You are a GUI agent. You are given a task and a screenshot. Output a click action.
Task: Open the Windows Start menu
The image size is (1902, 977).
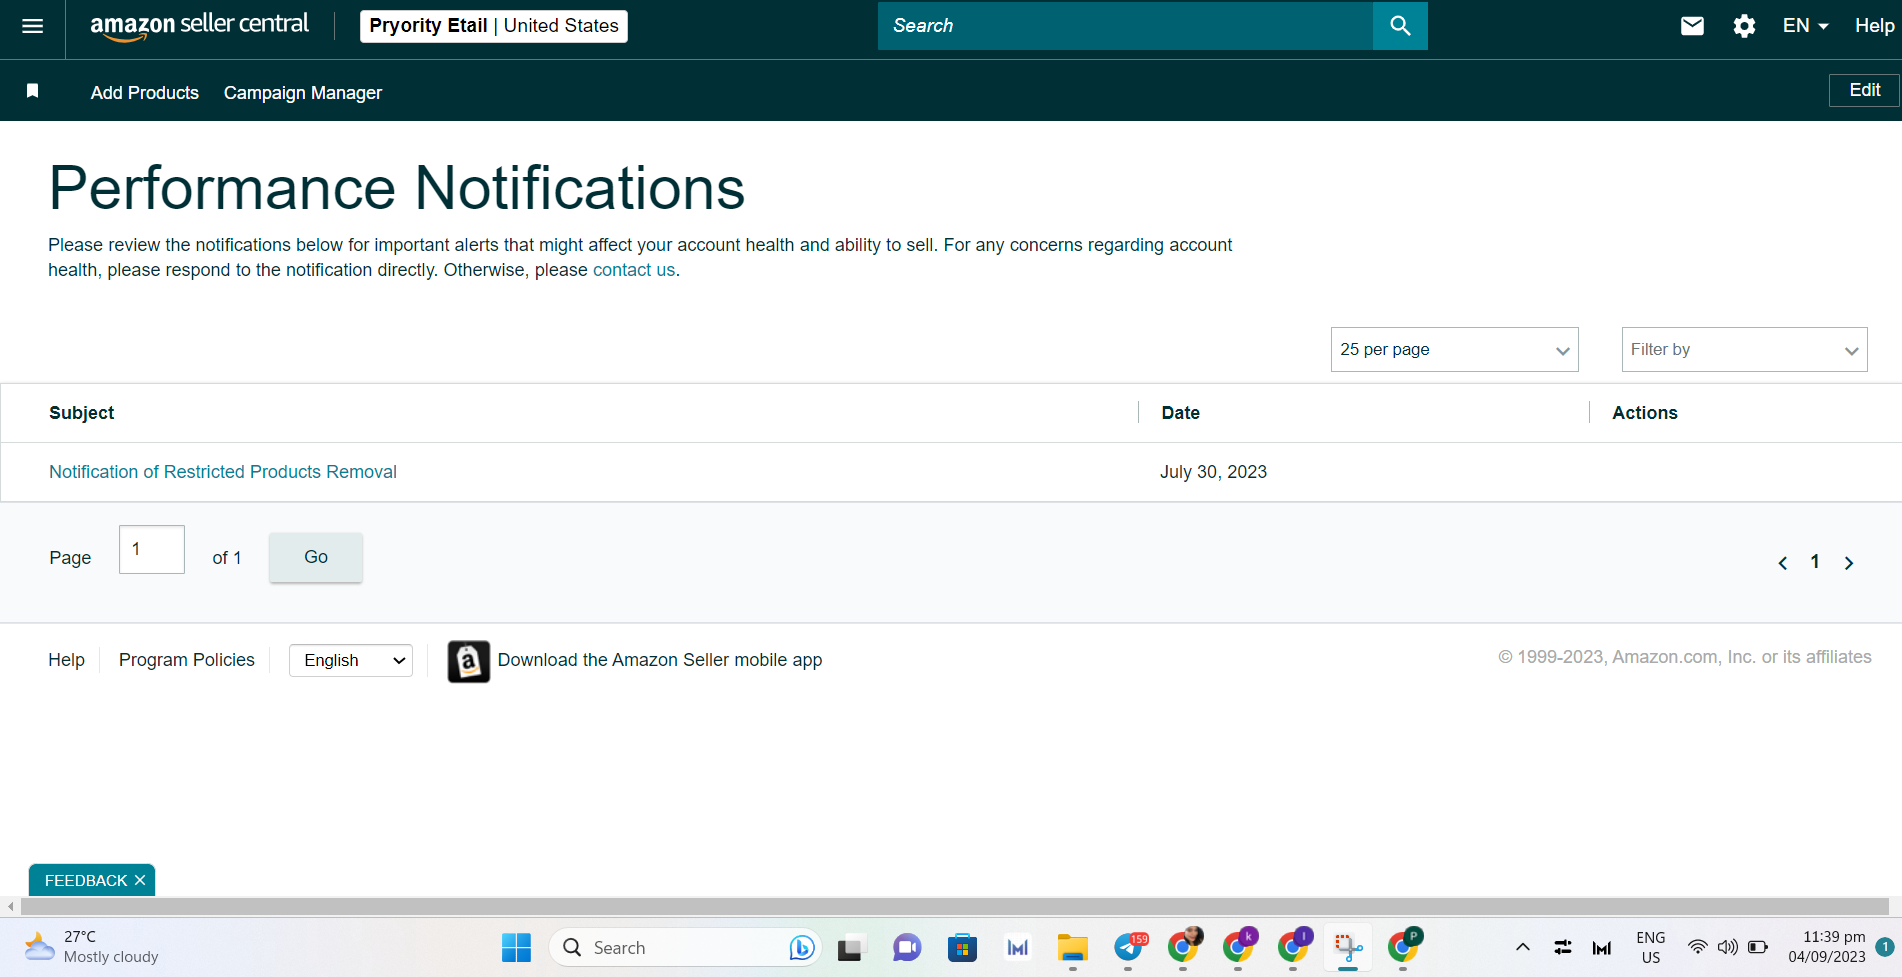516,947
